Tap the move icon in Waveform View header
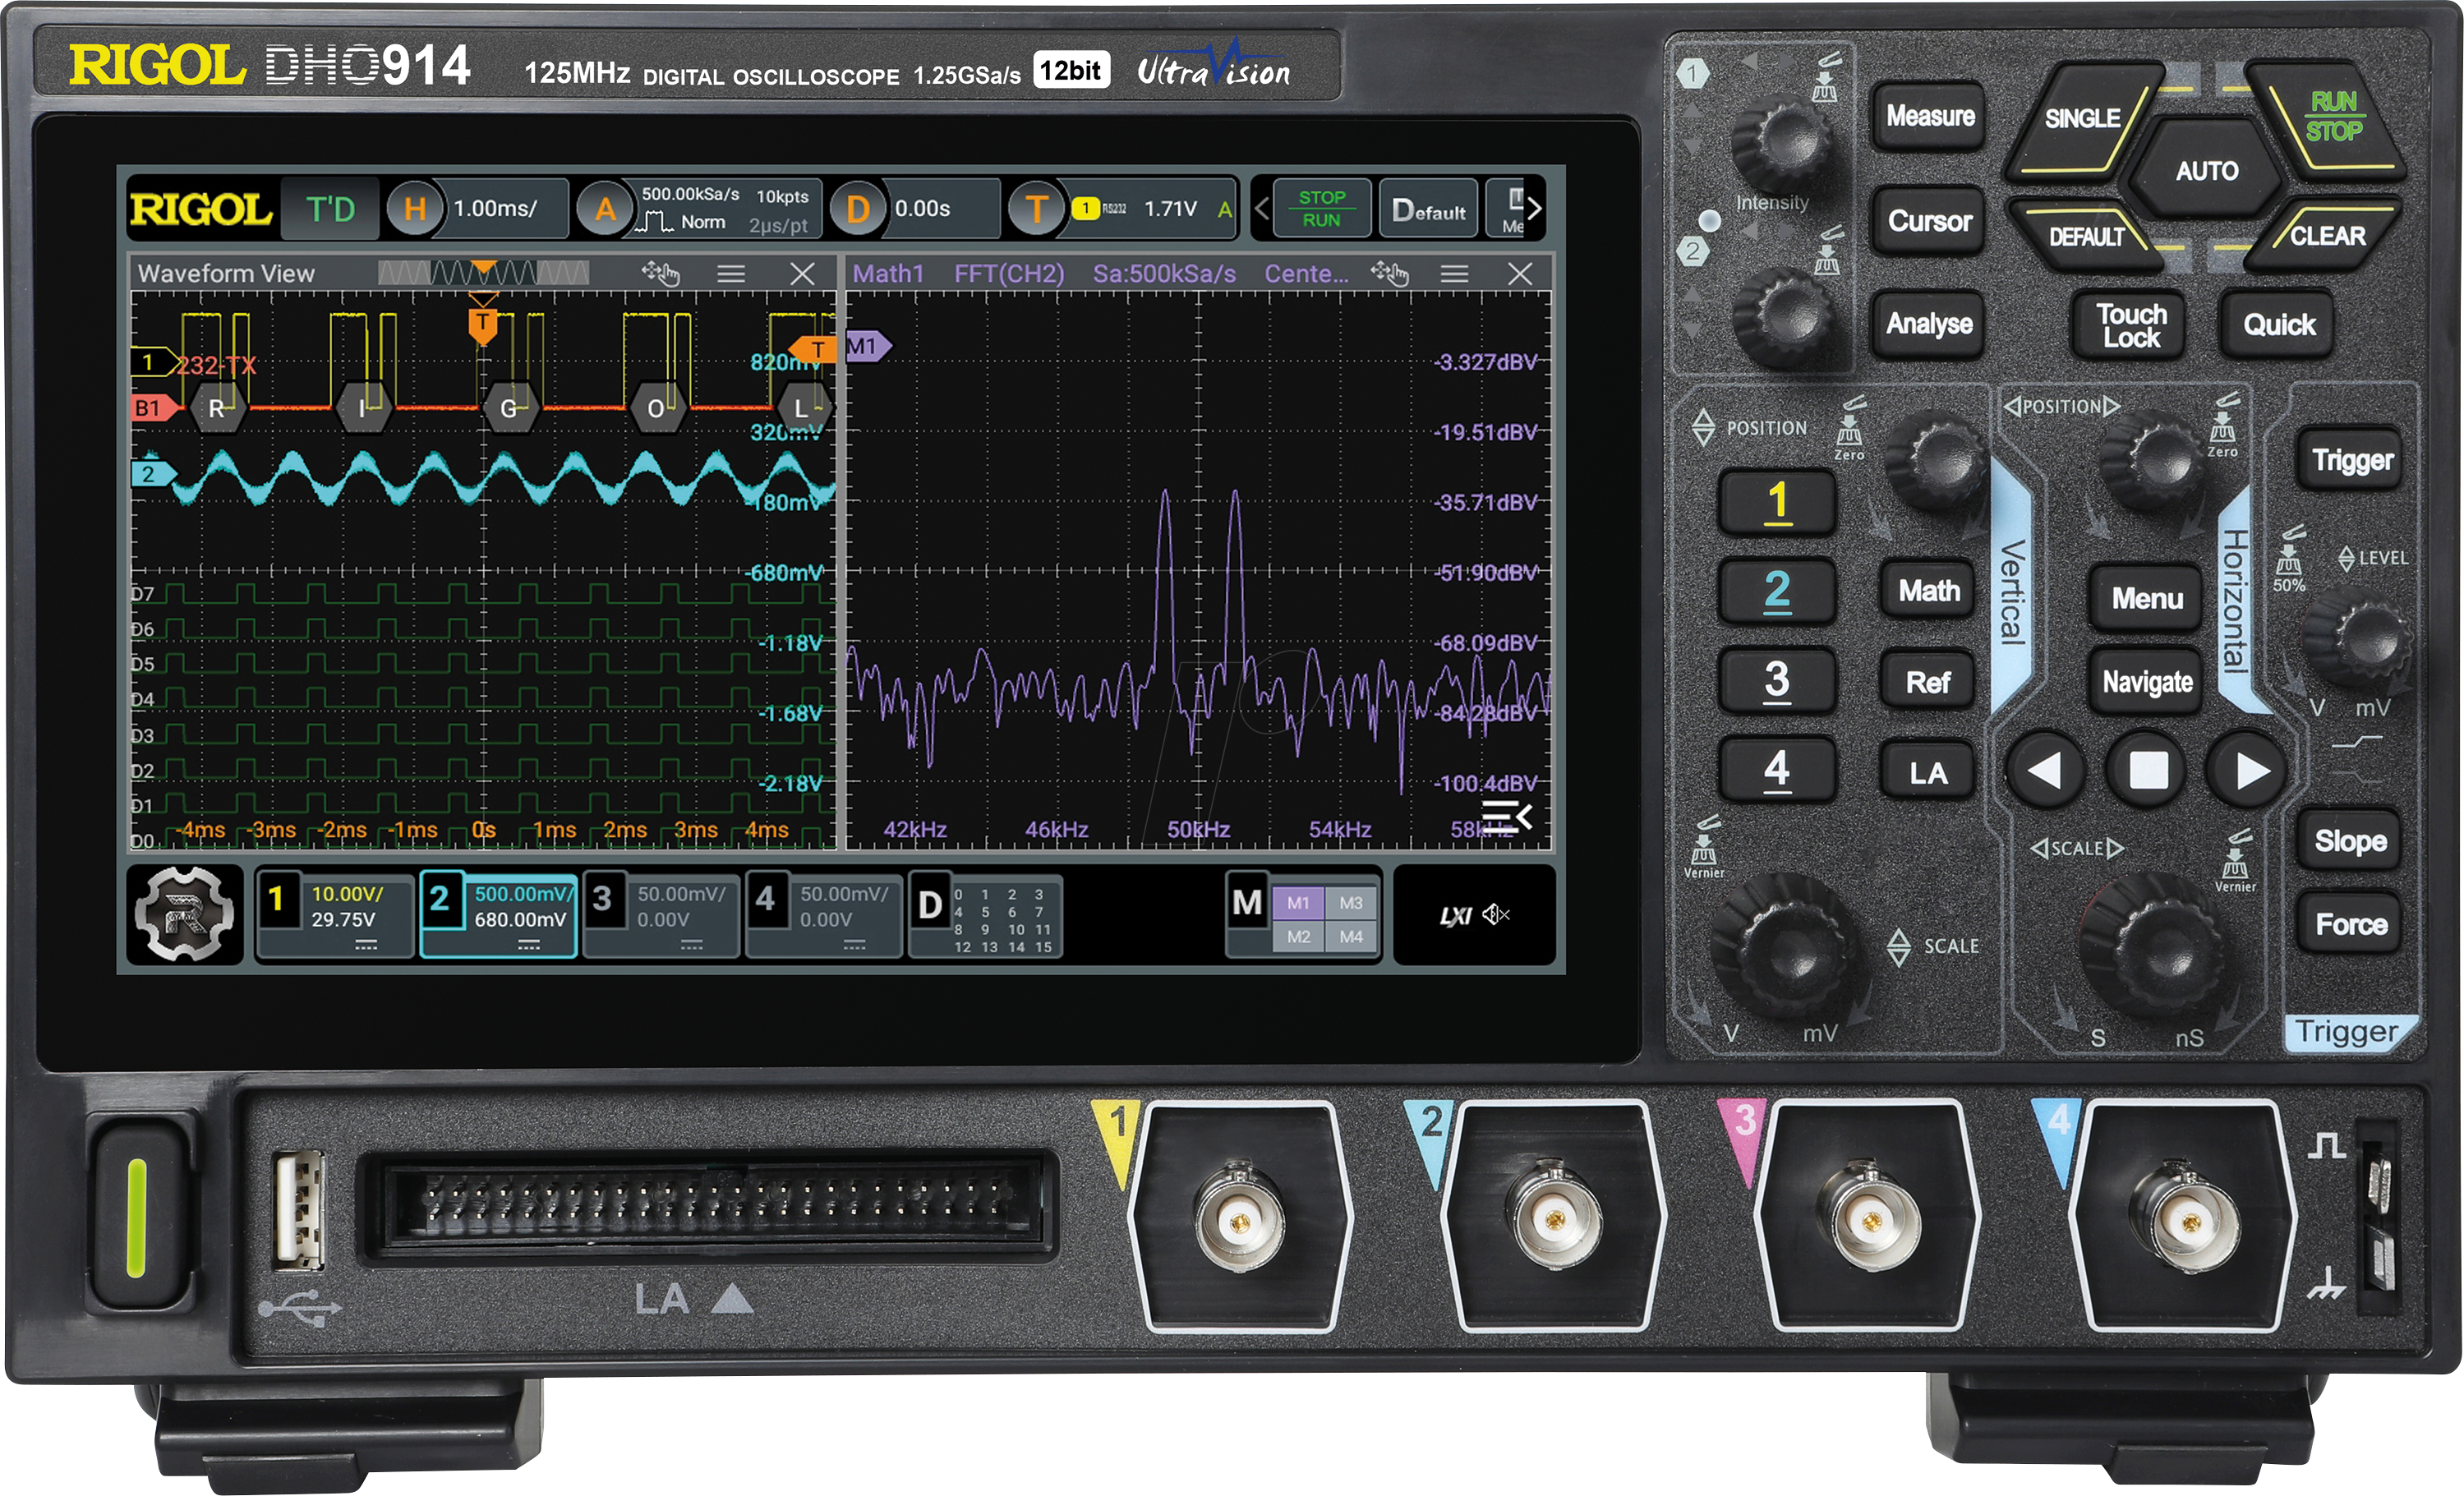The image size is (2464, 1496). [x=660, y=273]
